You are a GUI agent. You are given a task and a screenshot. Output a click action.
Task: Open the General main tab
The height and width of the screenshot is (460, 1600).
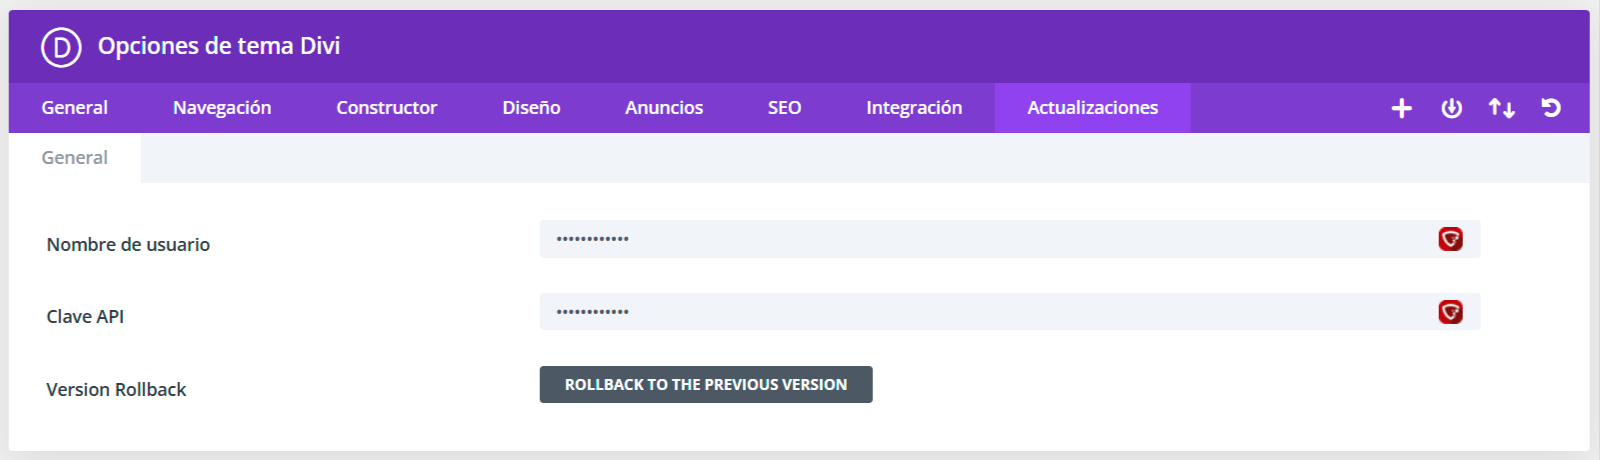pyautogui.click(x=75, y=108)
